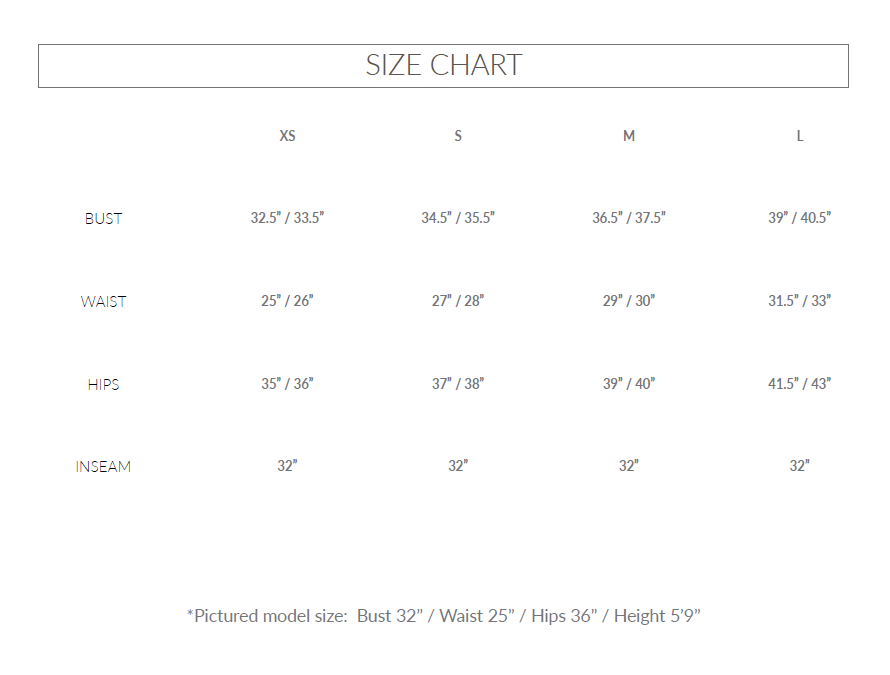Select the S size column header
The image size is (890, 675).
pyautogui.click(x=458, y=136)
